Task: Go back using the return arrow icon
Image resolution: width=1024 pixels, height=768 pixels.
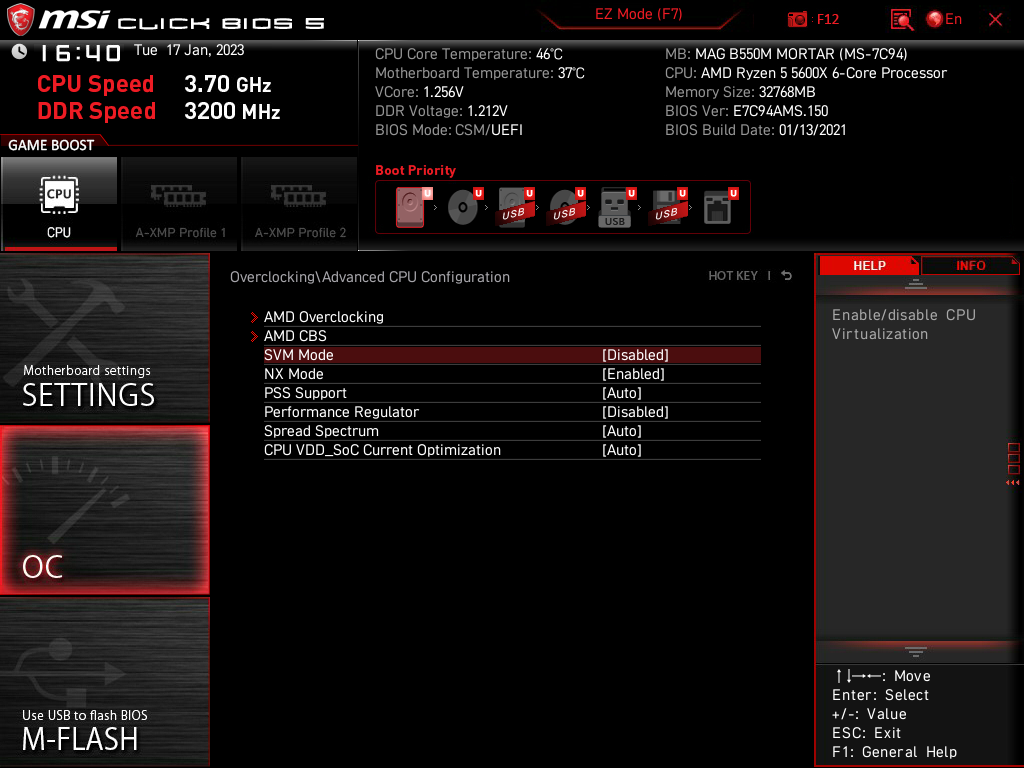Action: 786,276
